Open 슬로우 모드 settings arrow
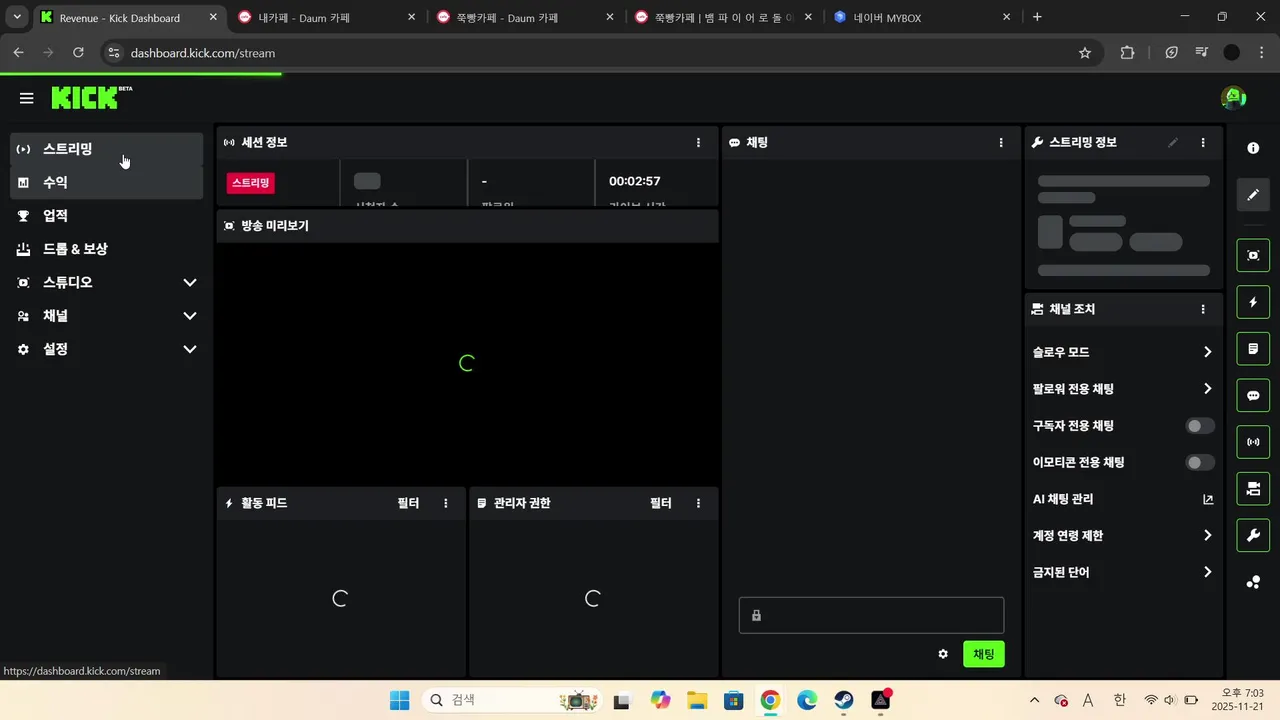The image size is (1280, 720). coord(1207,352)
